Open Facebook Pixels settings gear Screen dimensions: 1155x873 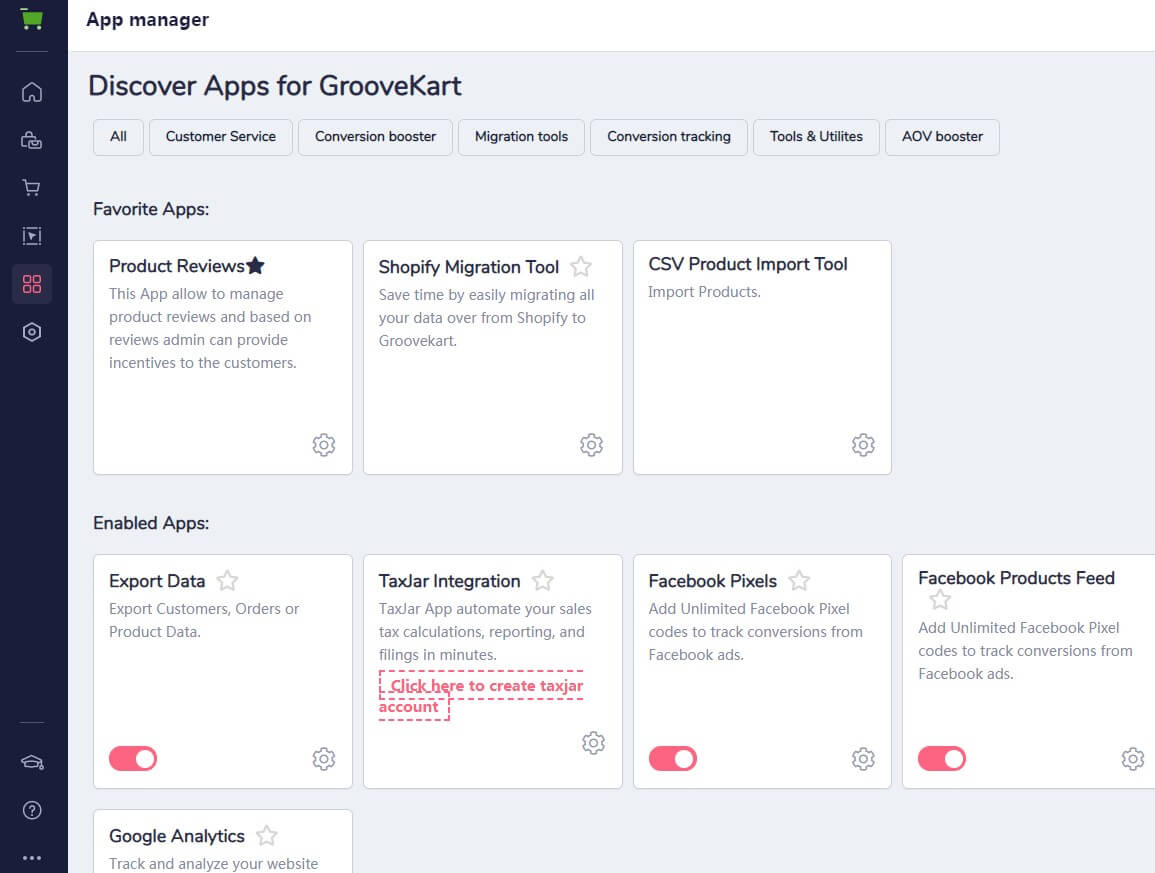click(863, 759)
